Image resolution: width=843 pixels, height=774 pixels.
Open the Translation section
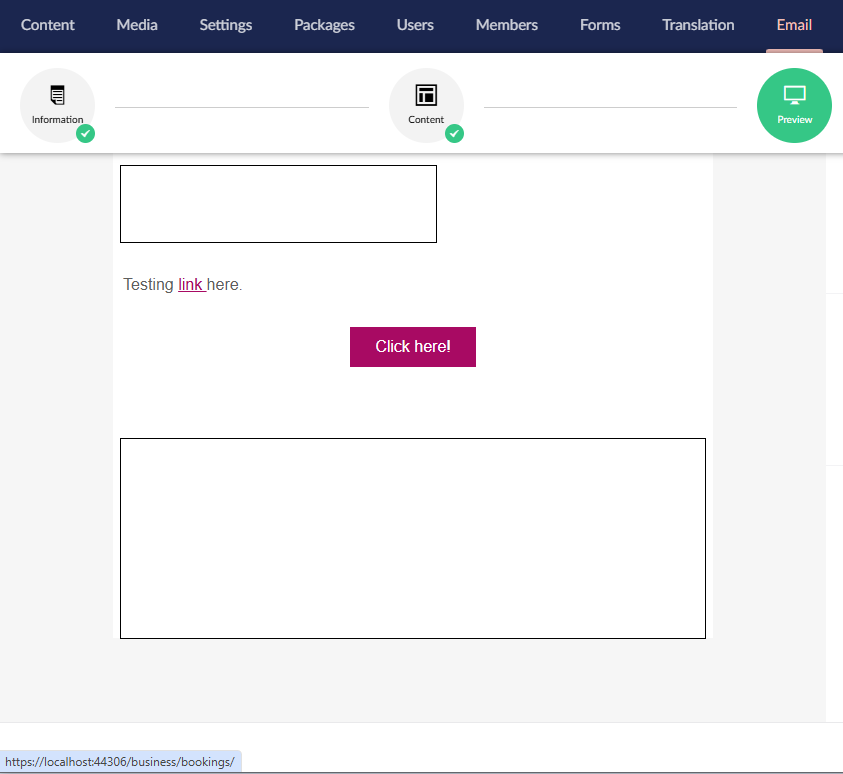point(698,25)
